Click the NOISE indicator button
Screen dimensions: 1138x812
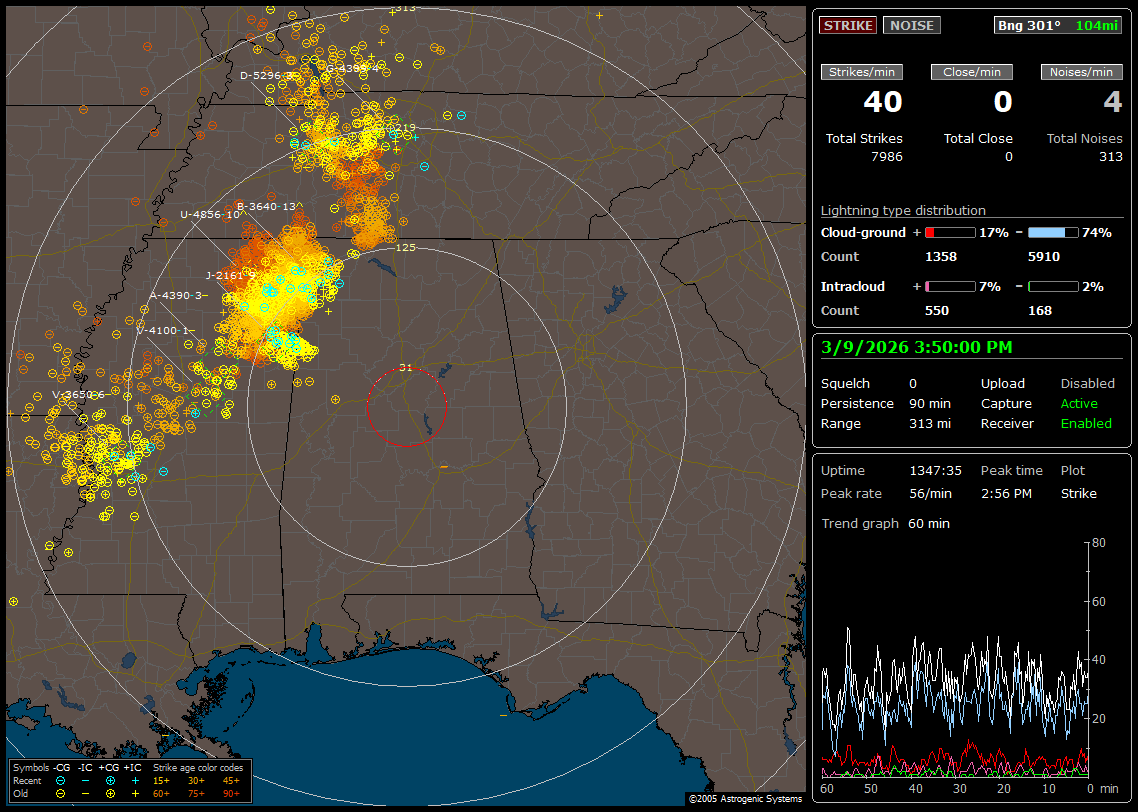tap(911, 26)
